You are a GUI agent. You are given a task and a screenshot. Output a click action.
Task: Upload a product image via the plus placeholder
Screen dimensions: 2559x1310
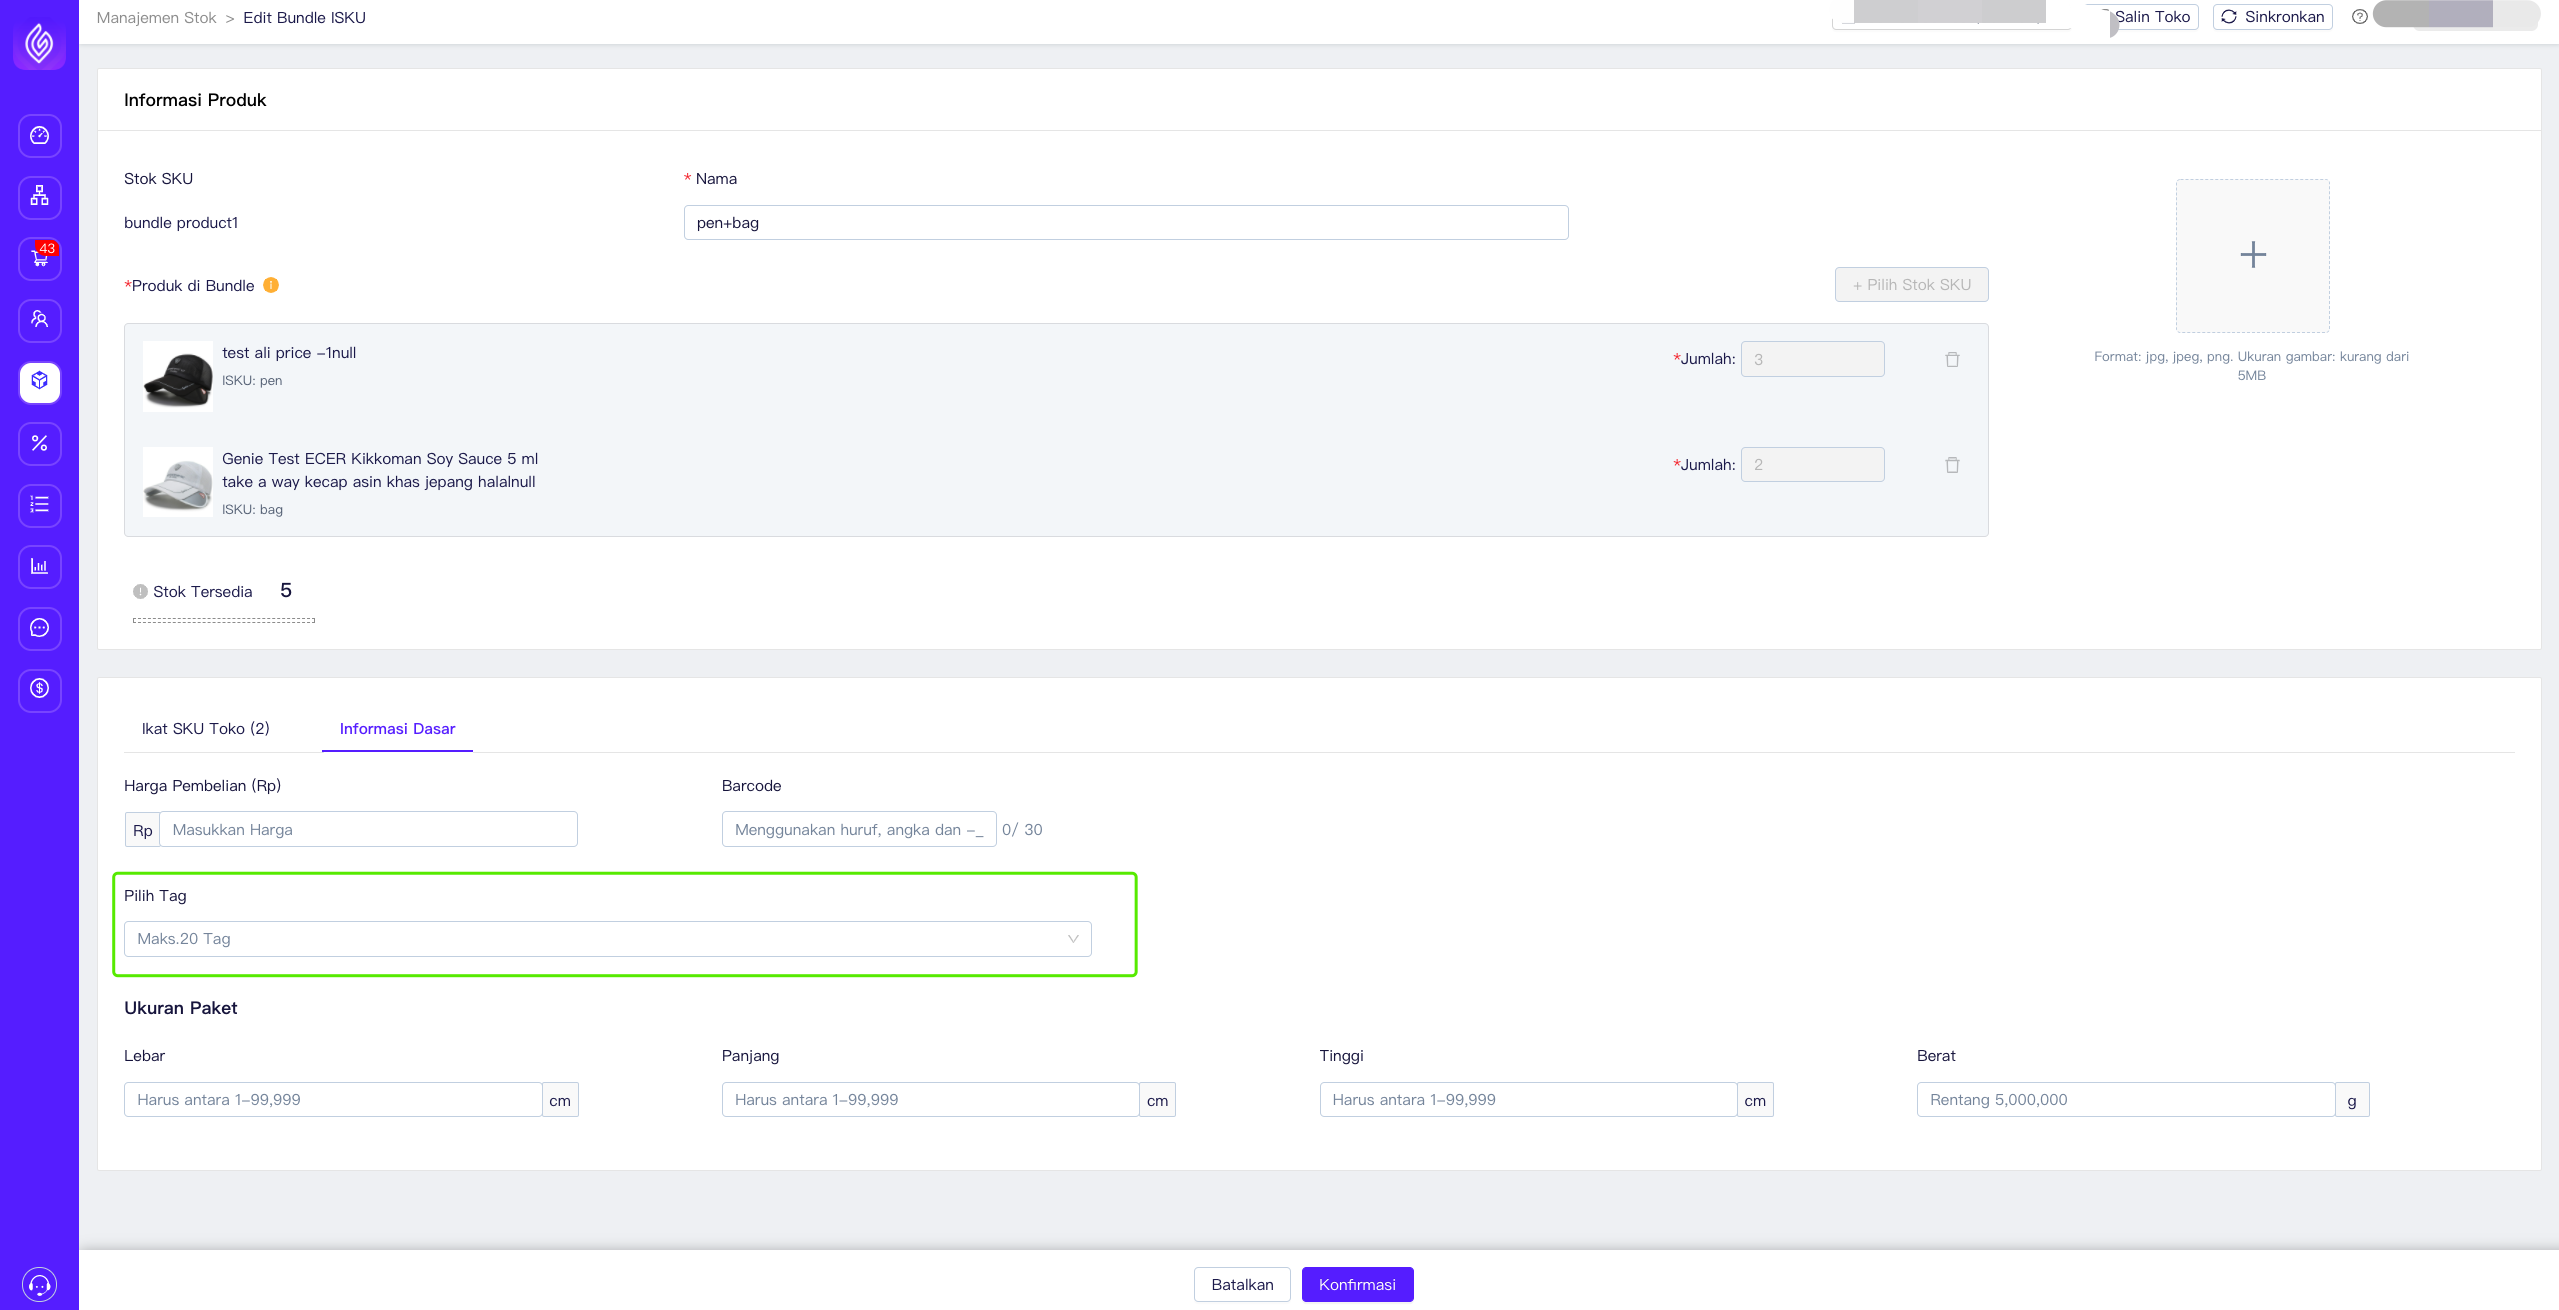tap(2252, 255)
